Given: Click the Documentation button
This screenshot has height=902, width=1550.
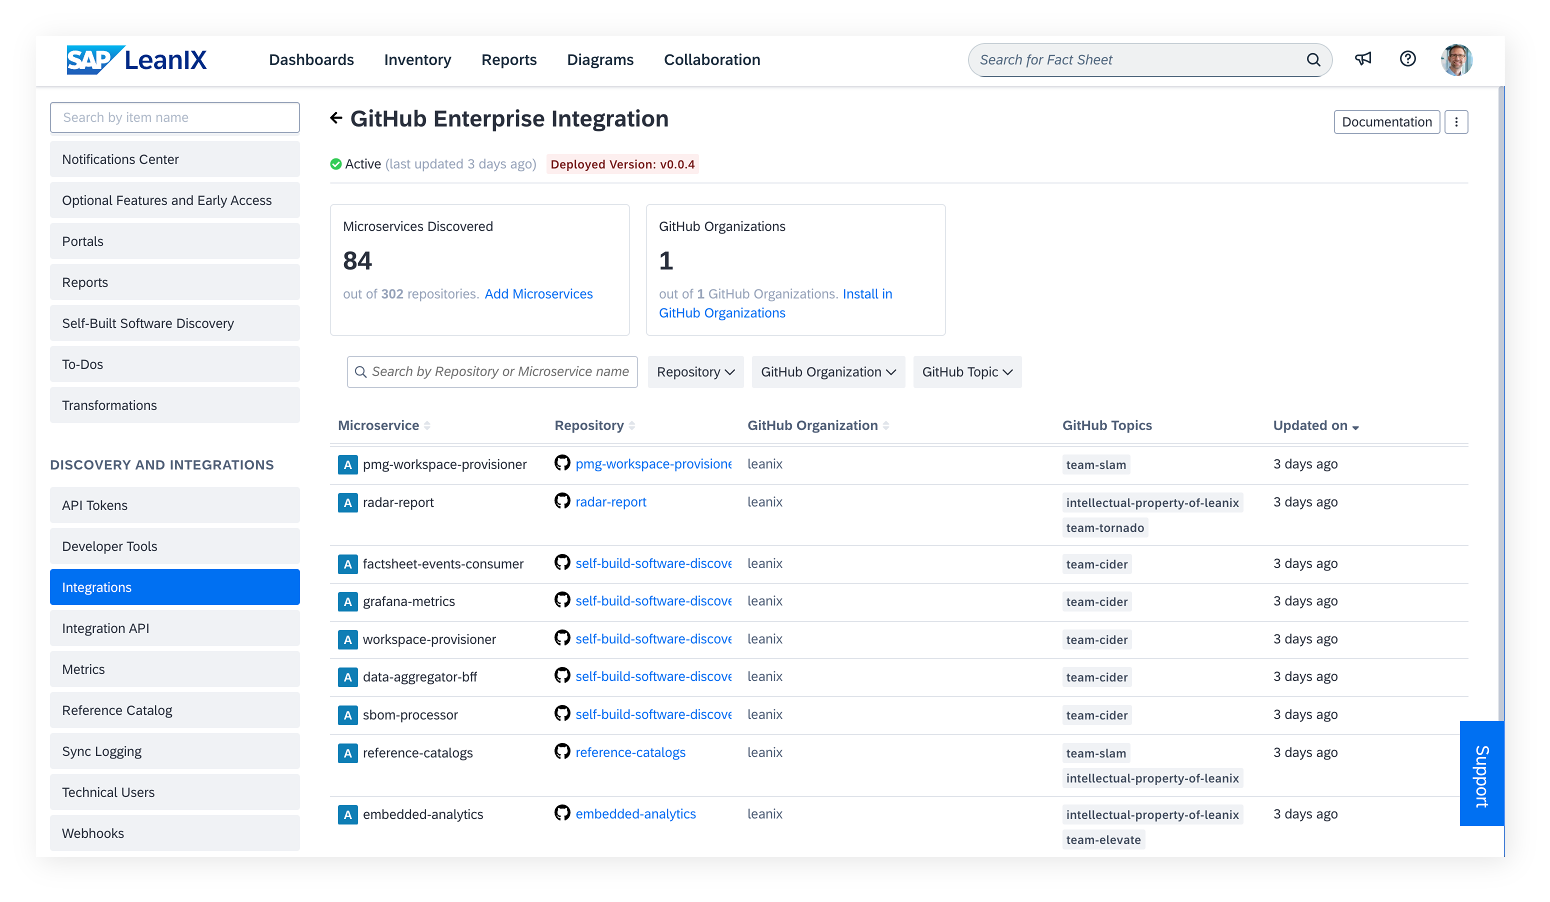Looking at the screenshot, I should pos(1387,122).
